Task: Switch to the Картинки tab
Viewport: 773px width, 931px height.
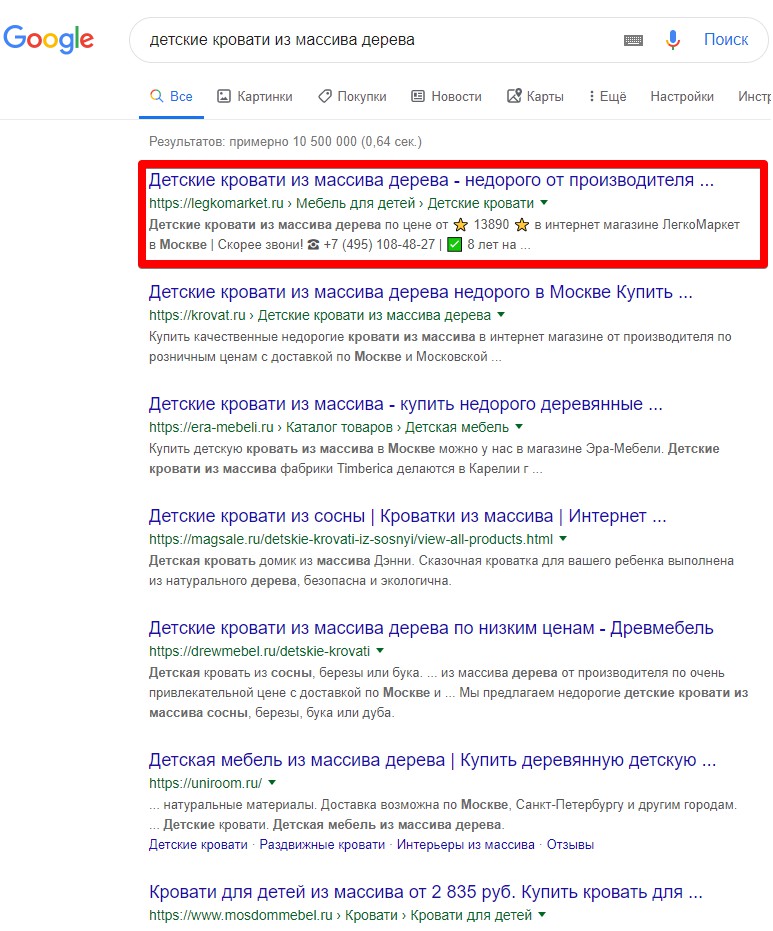Action: (254, 96)
